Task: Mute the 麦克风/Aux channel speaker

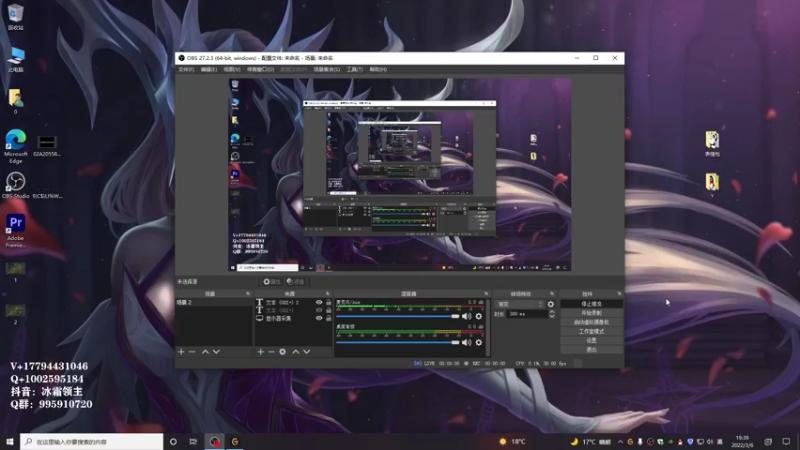Action: (466, 316)
